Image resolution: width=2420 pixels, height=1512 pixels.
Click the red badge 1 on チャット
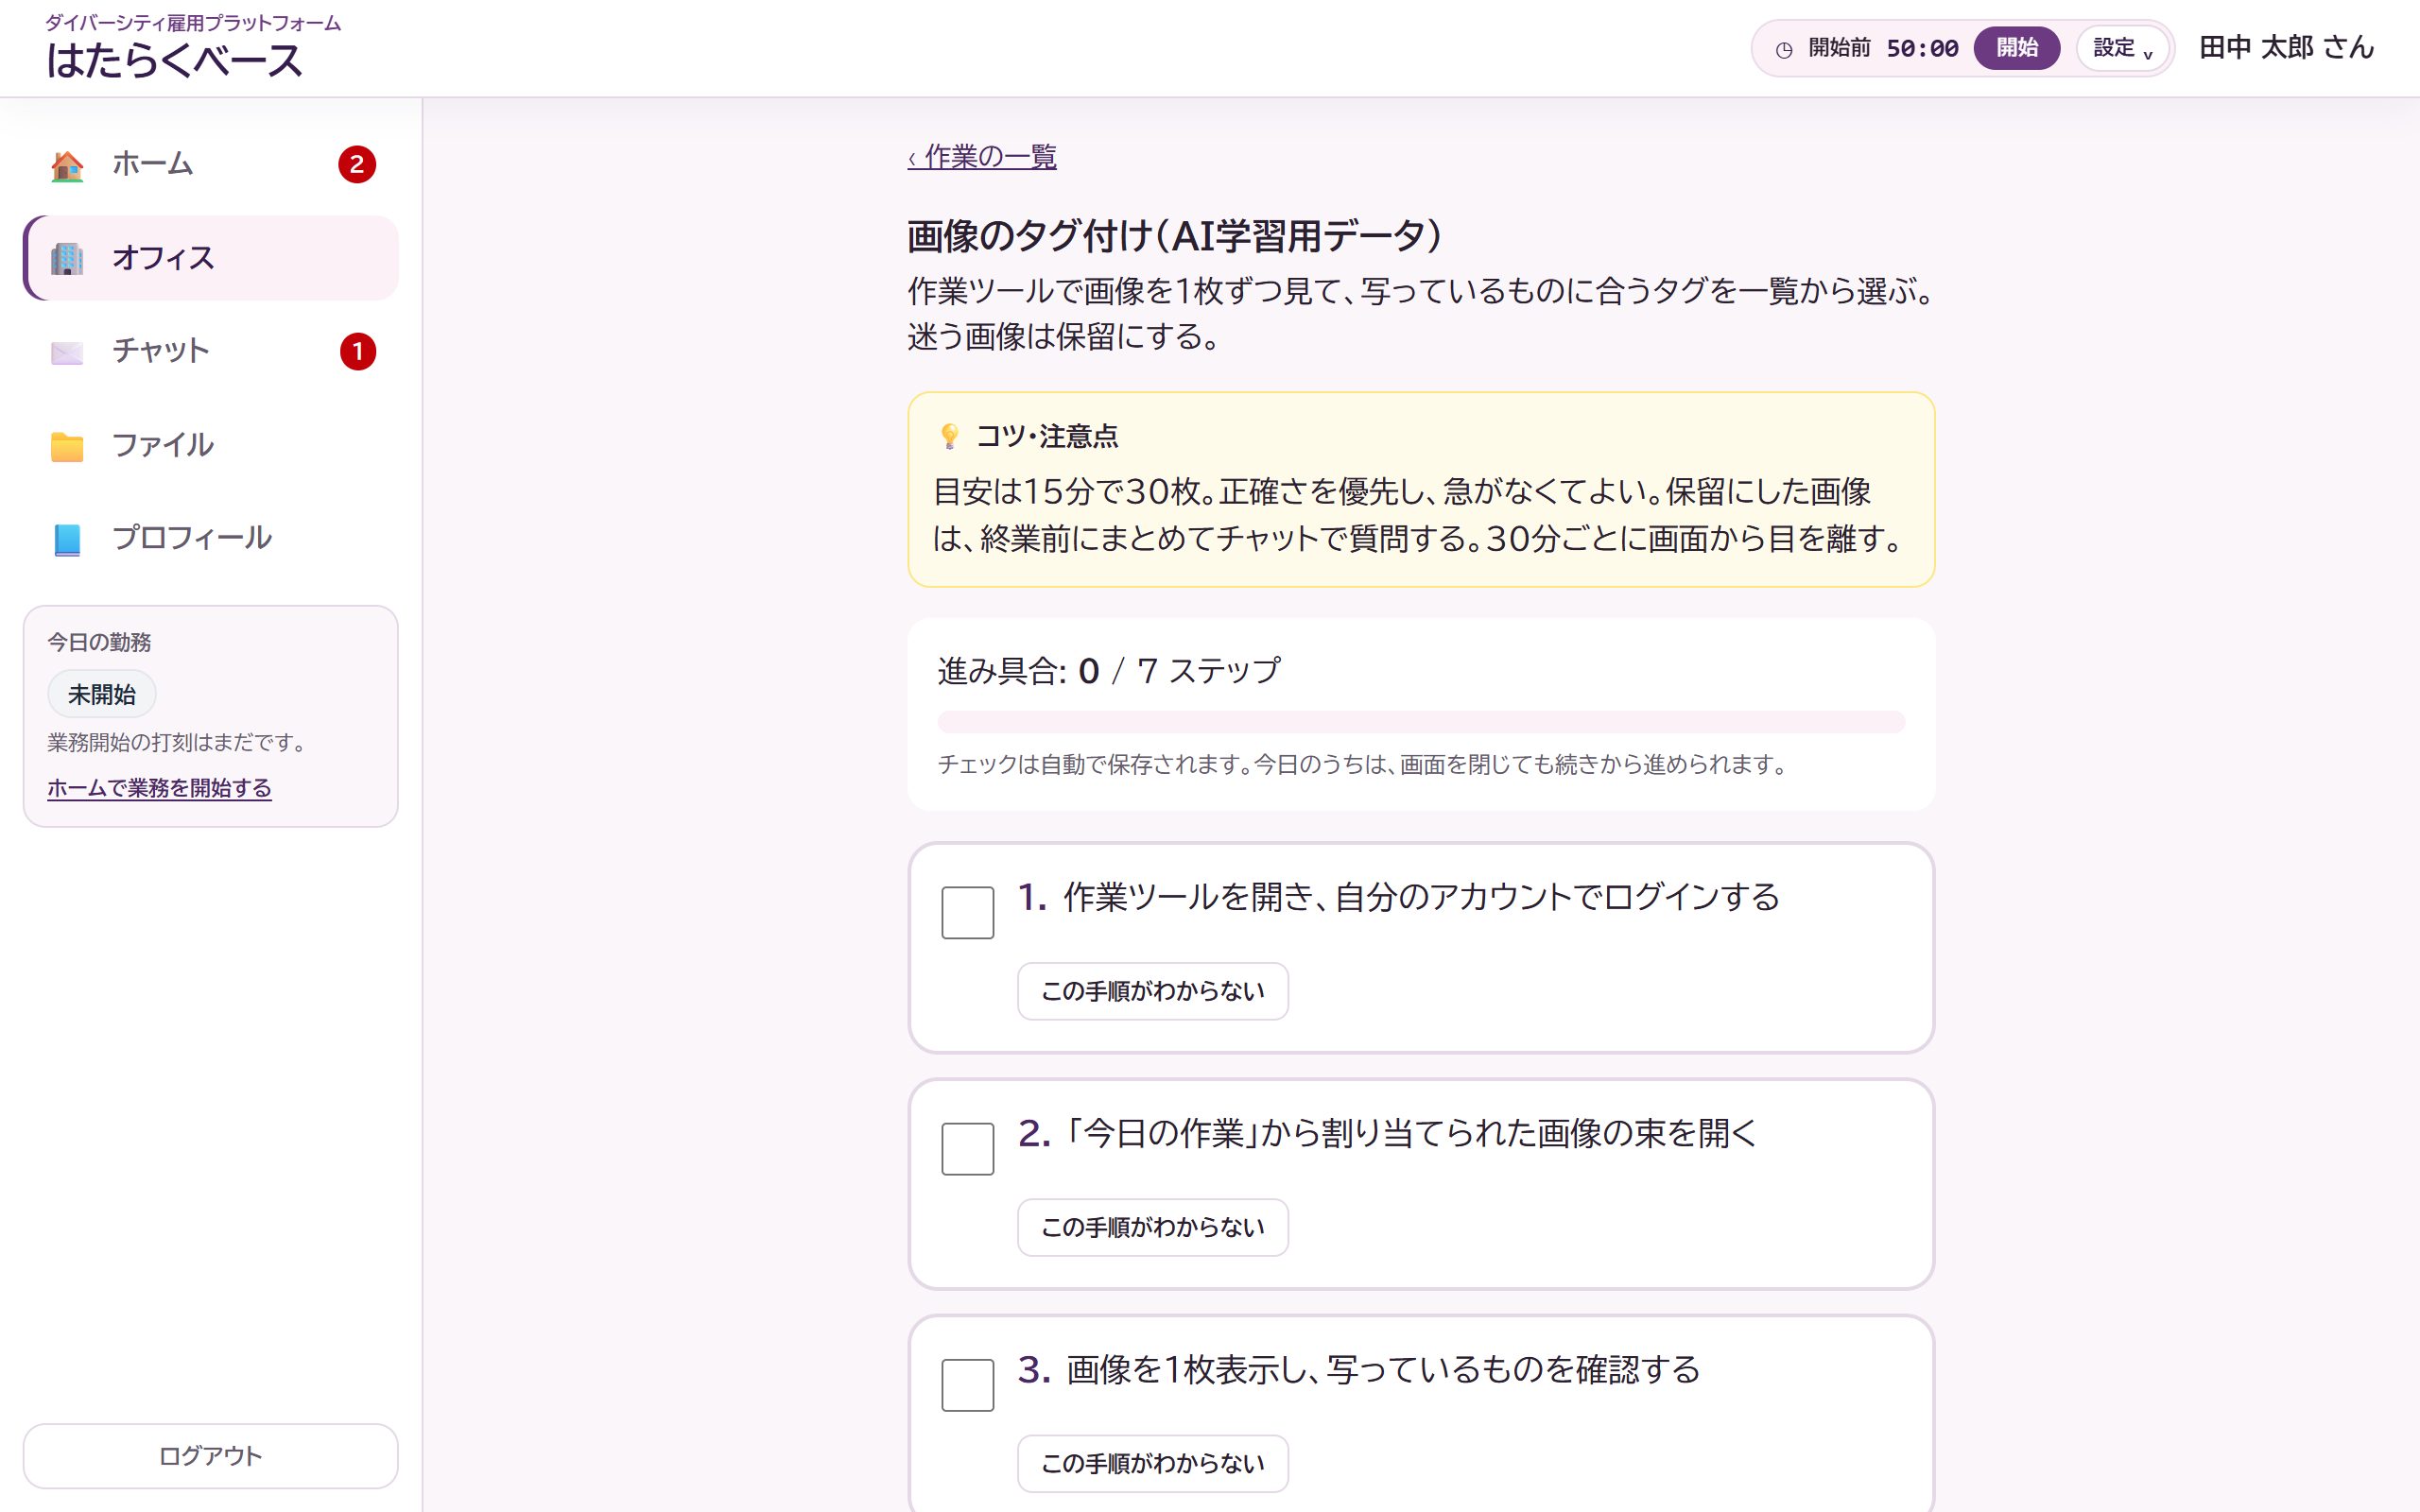(357, 352)
